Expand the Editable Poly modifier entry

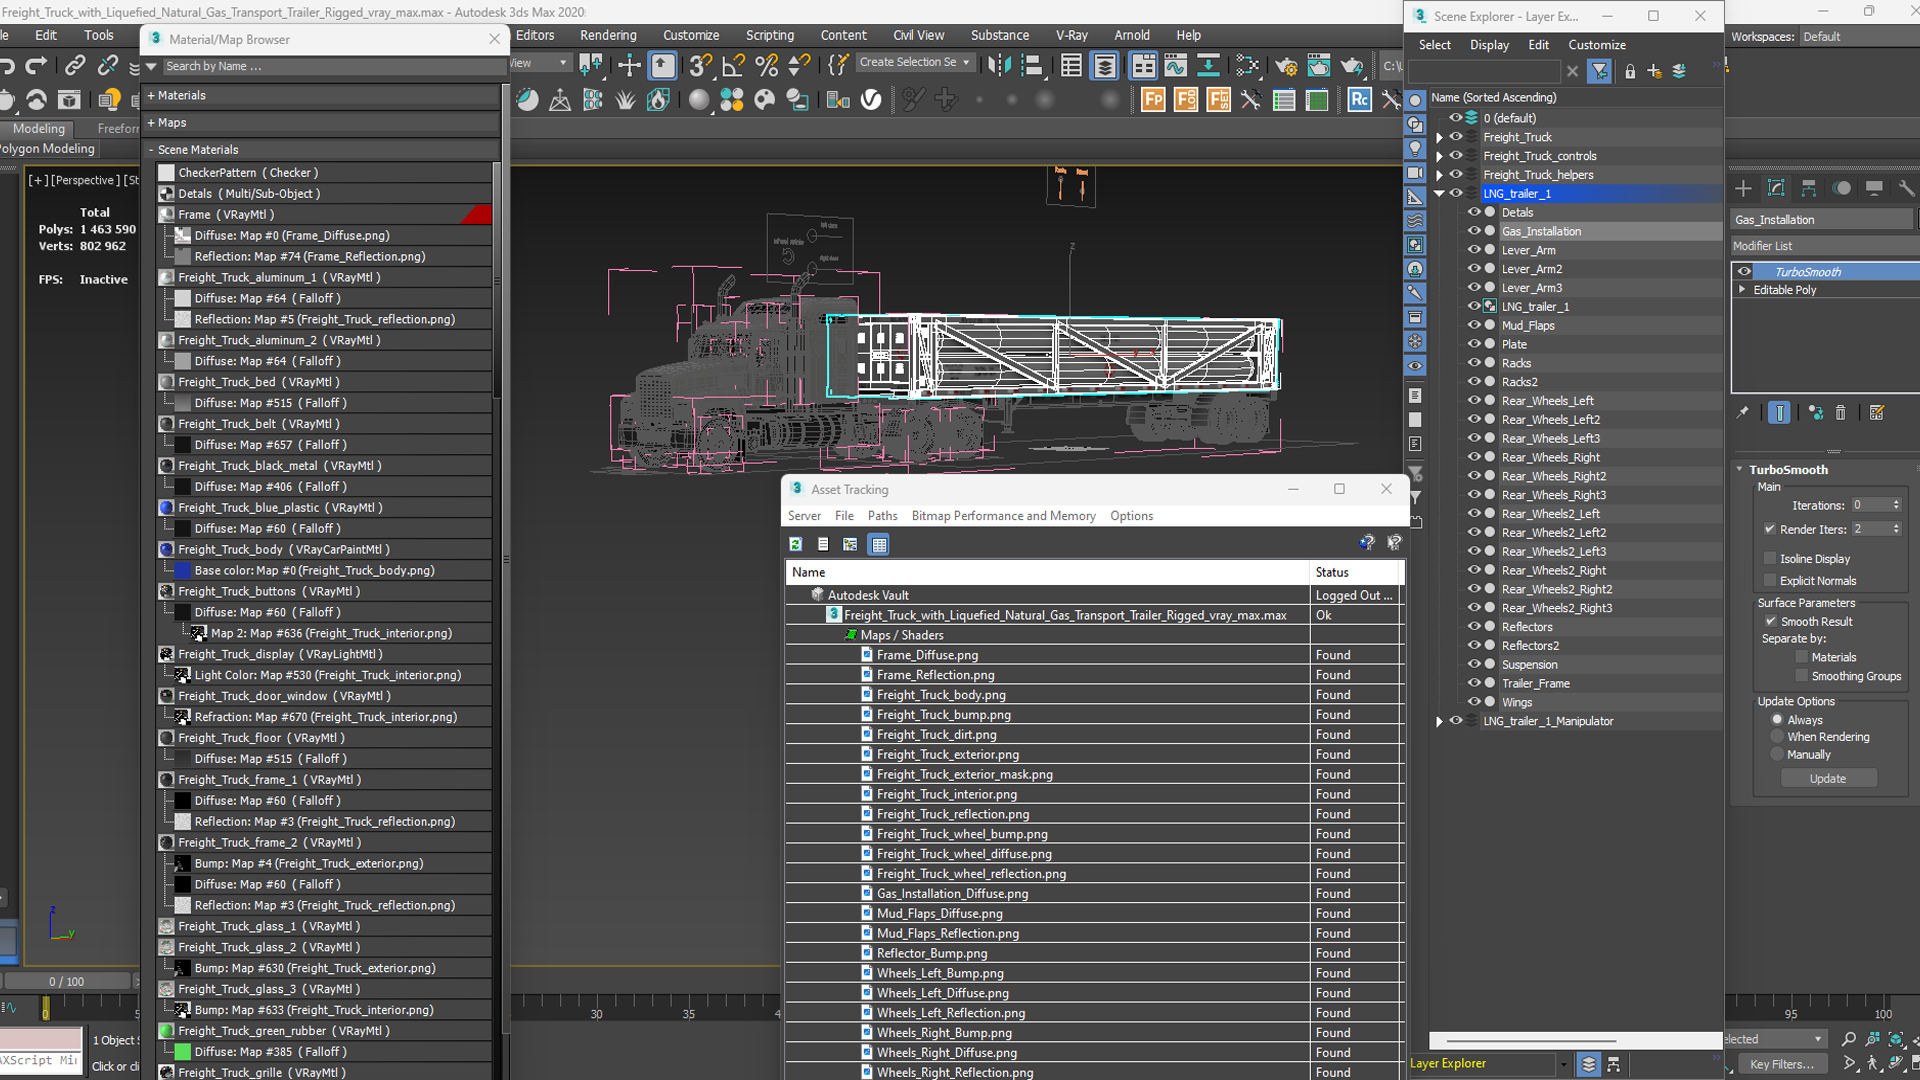point(1742,290)
